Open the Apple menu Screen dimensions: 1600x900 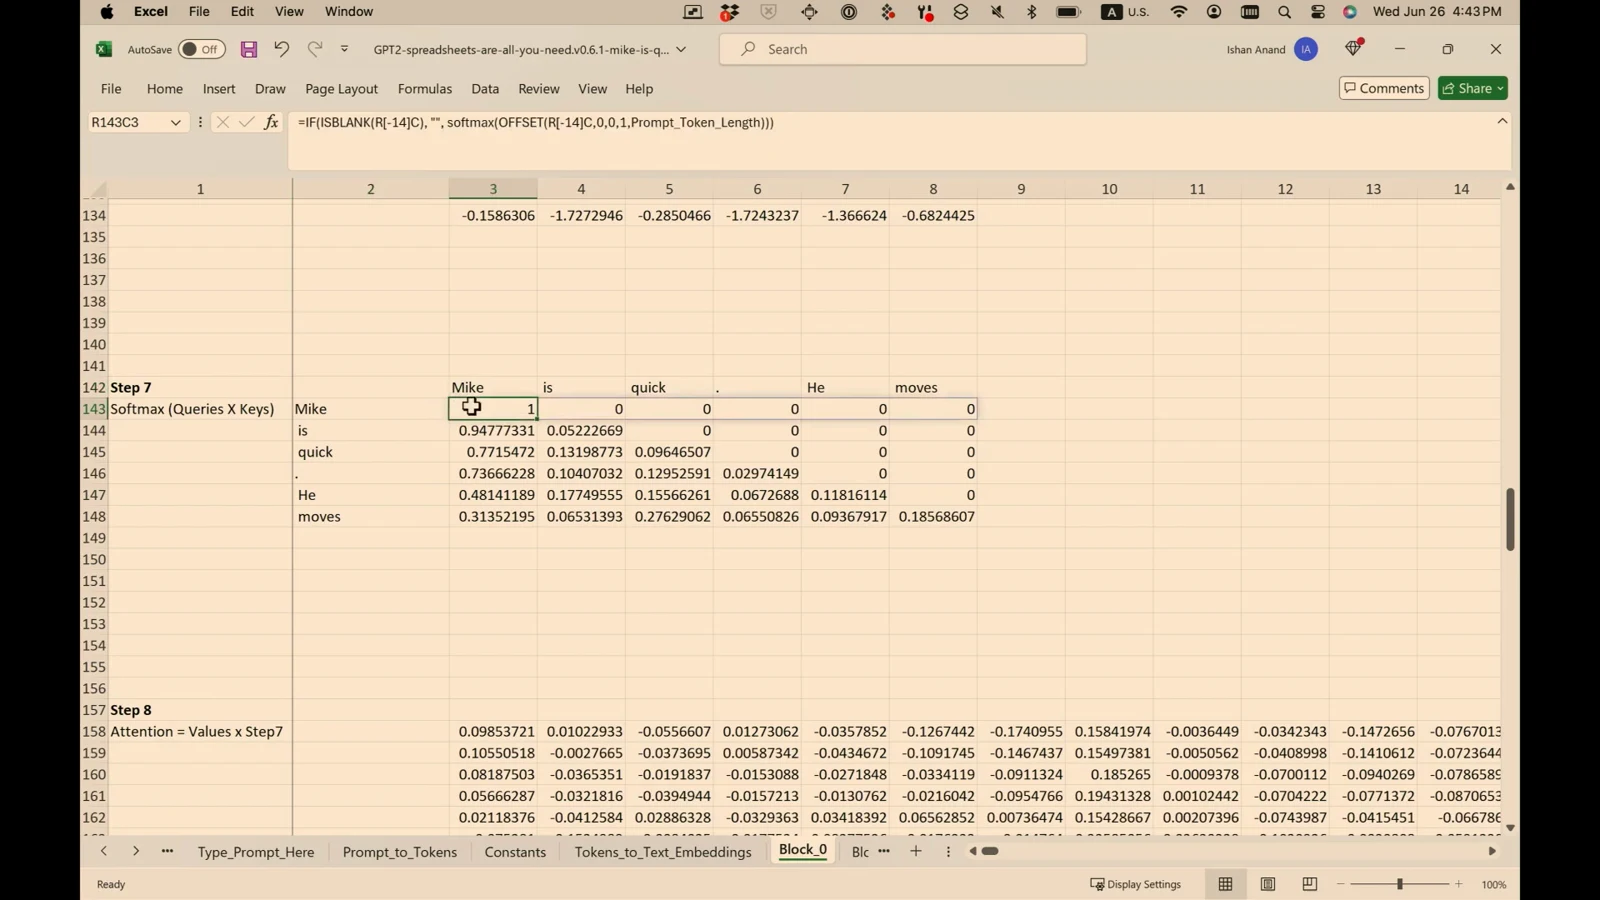coord(107,12)
